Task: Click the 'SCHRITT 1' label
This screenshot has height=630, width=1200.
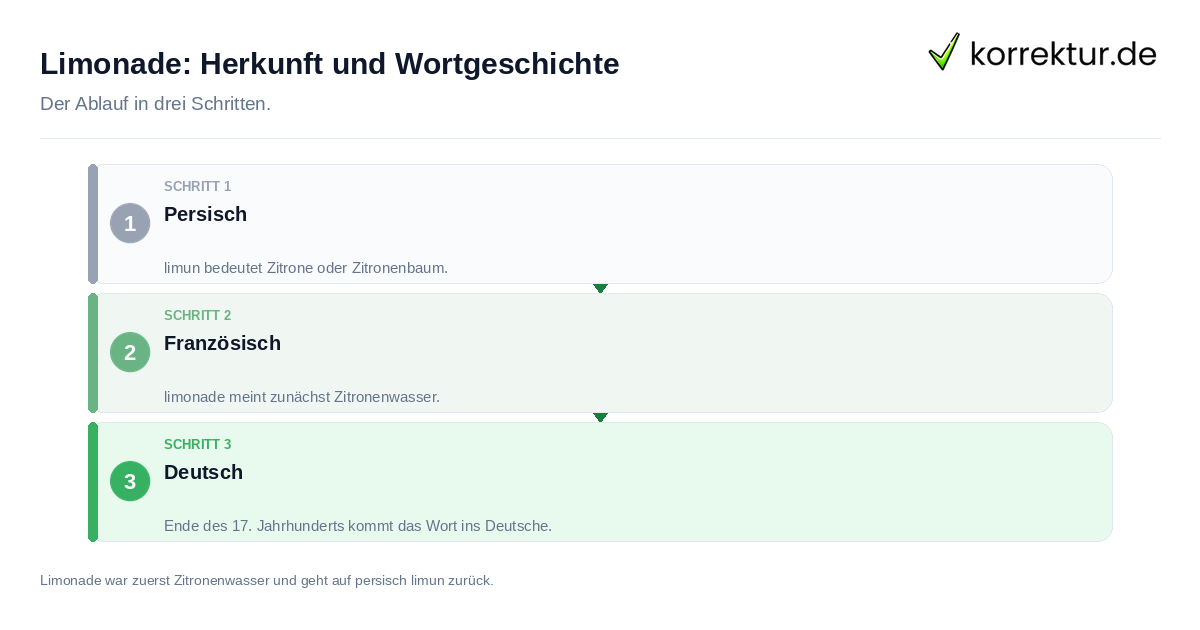Action: (x=198, y=187)
